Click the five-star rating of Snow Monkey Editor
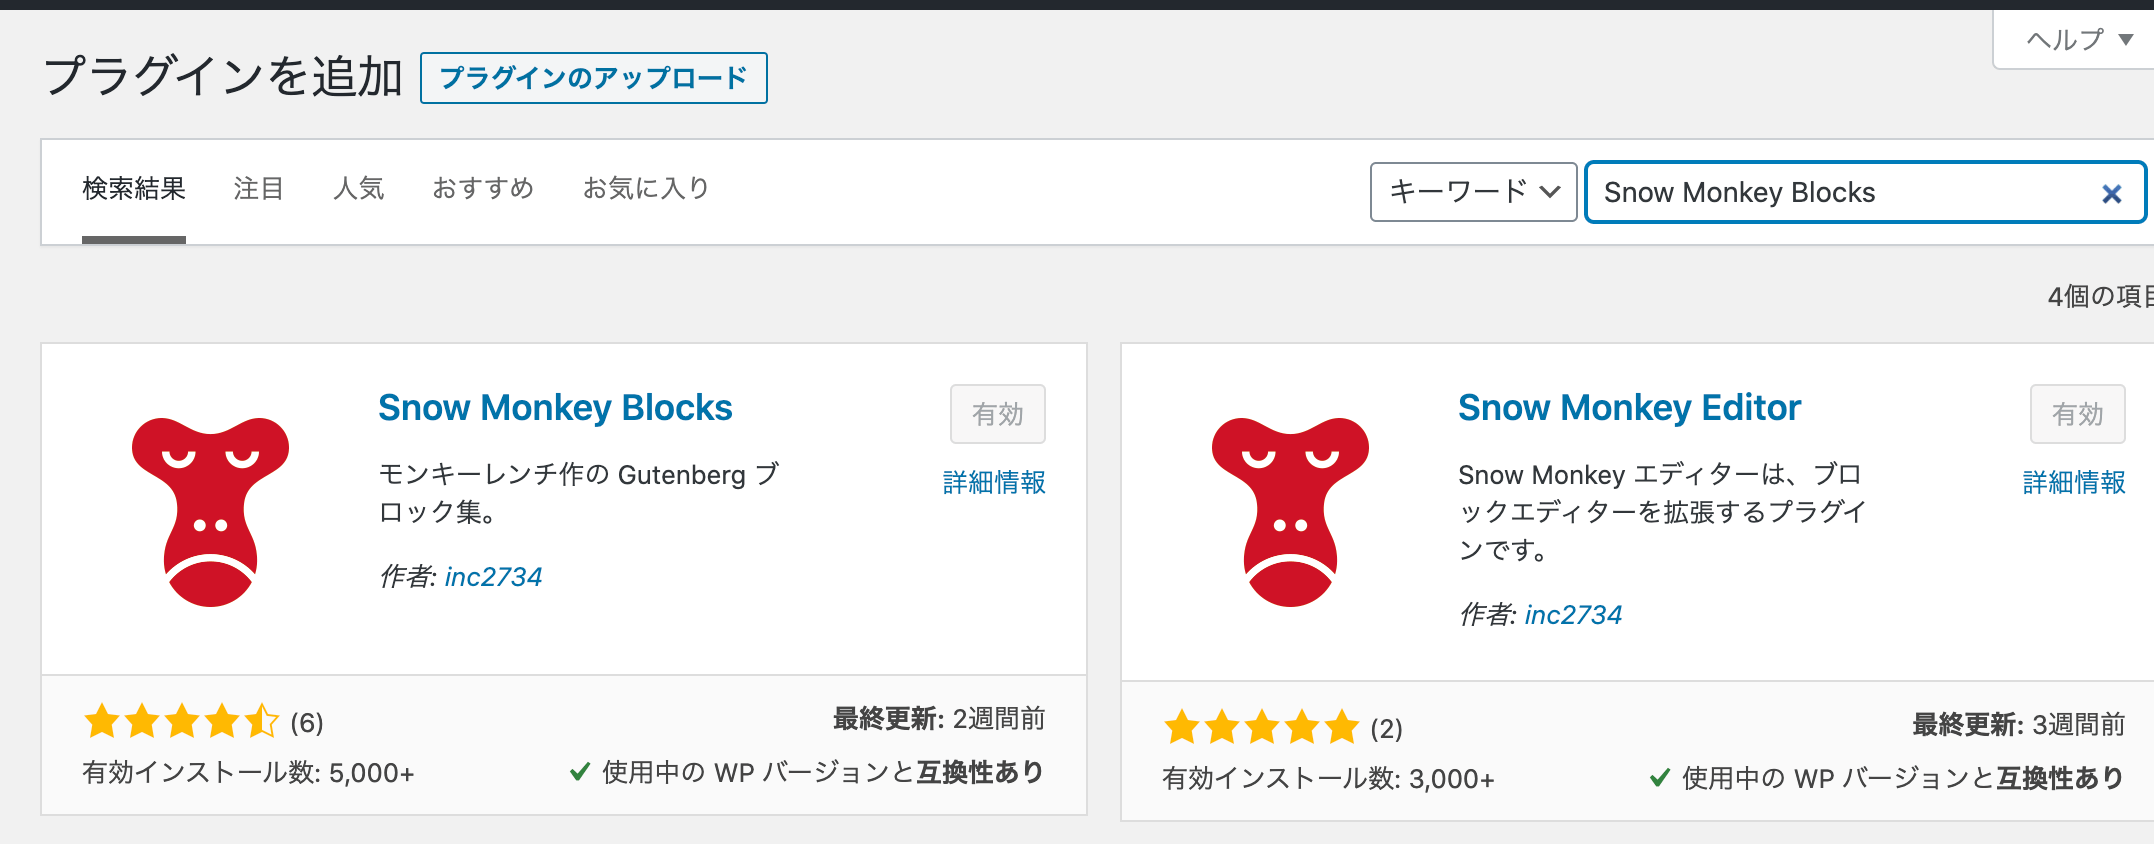 click(x=1261, y=727)
